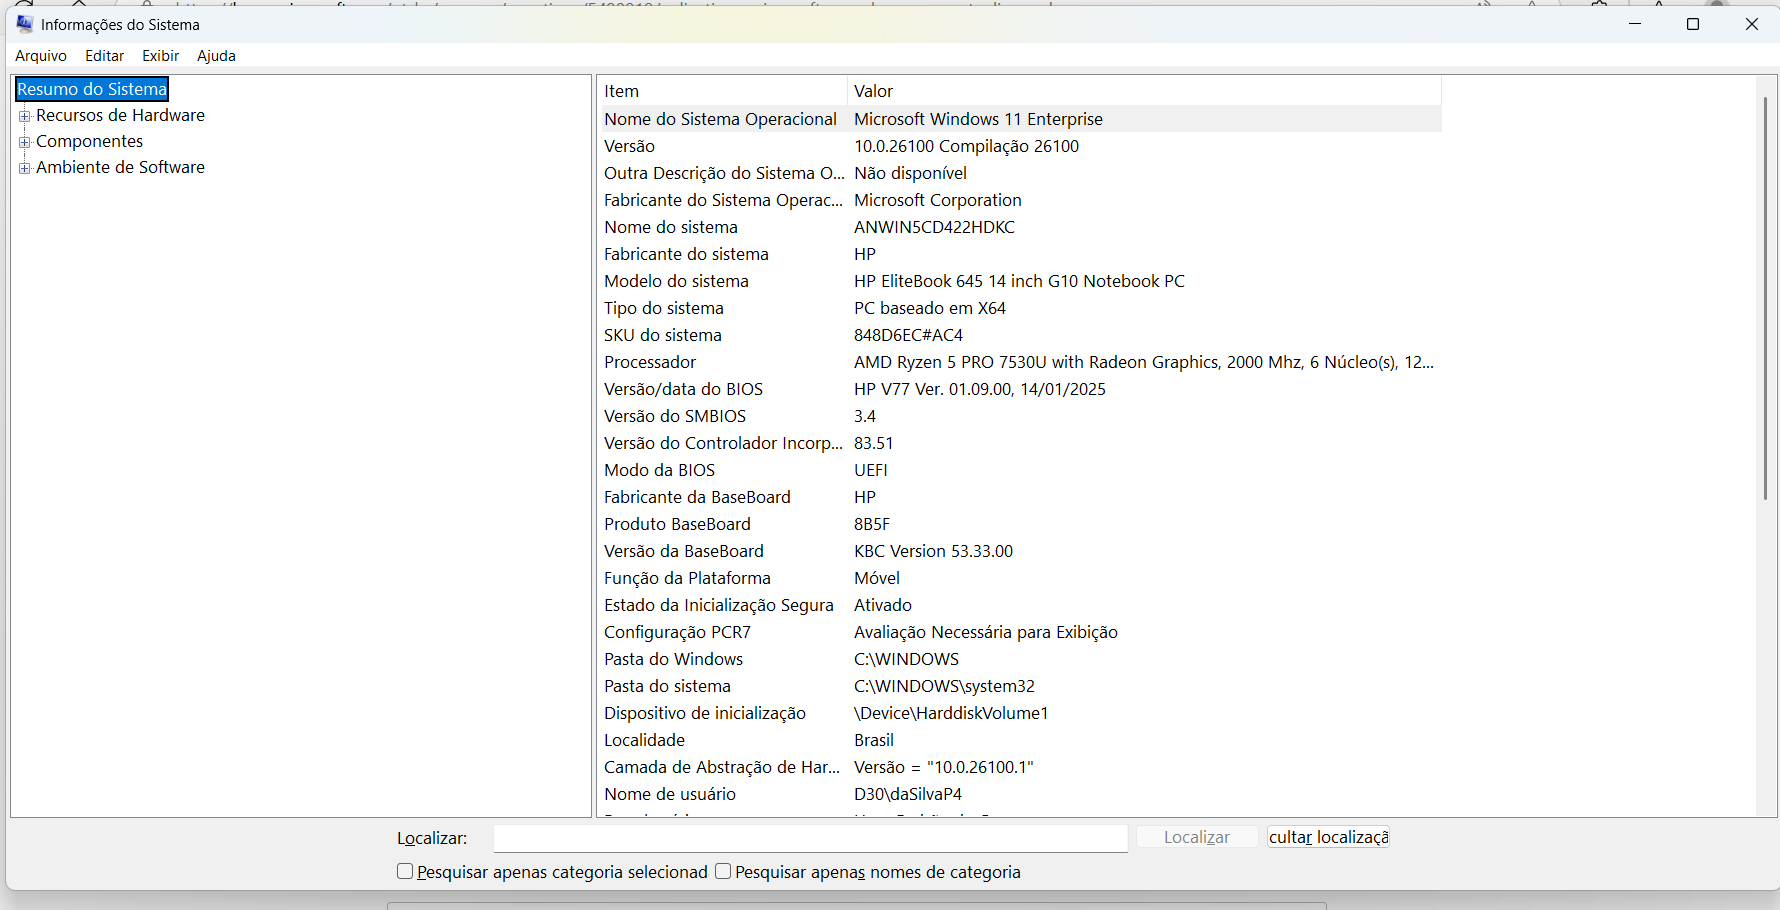Select Dispositivo de inicialização row

pyautogui.click(x=1021, y=713)
